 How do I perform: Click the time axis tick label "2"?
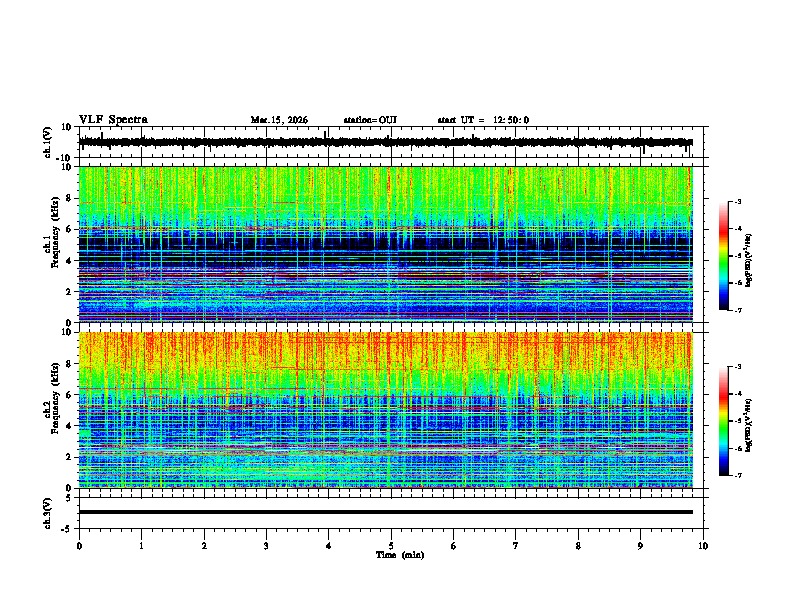pyautogui.click(x=204, y=546)
